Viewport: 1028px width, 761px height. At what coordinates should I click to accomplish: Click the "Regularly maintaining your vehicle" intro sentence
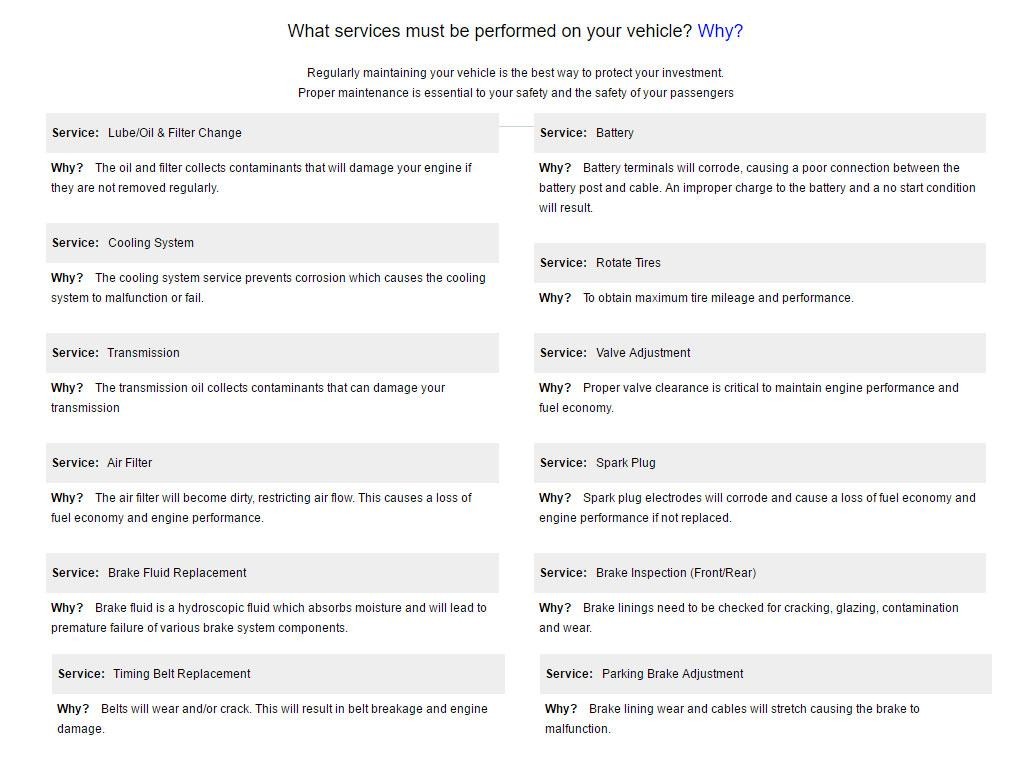point(515,73)
